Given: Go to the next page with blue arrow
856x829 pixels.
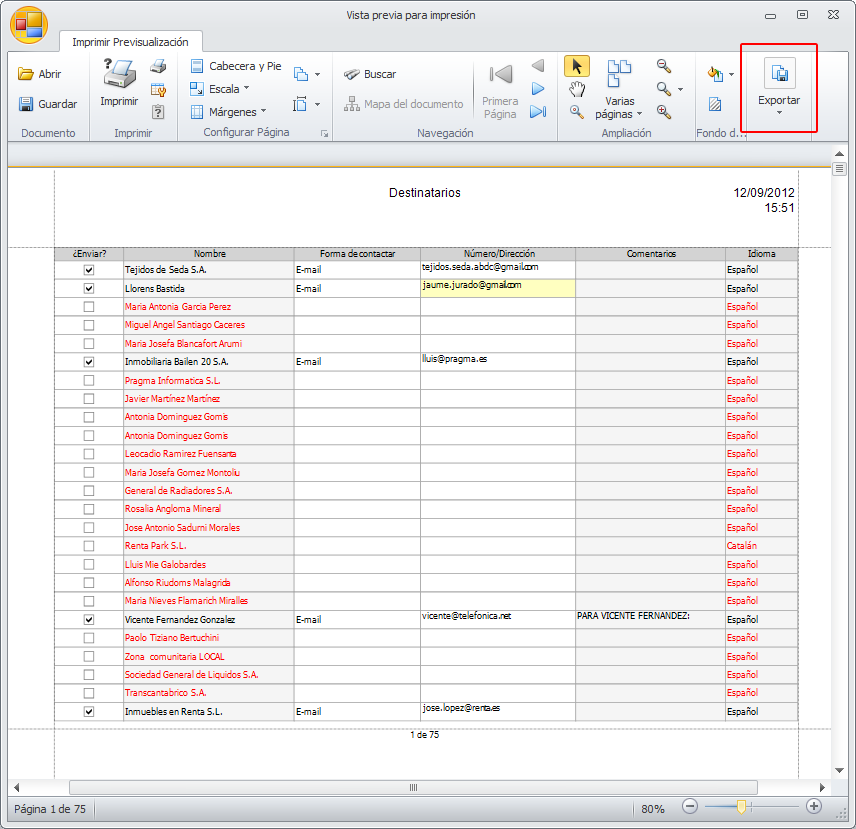Looking at the screenshot, I should pos(538,89).
